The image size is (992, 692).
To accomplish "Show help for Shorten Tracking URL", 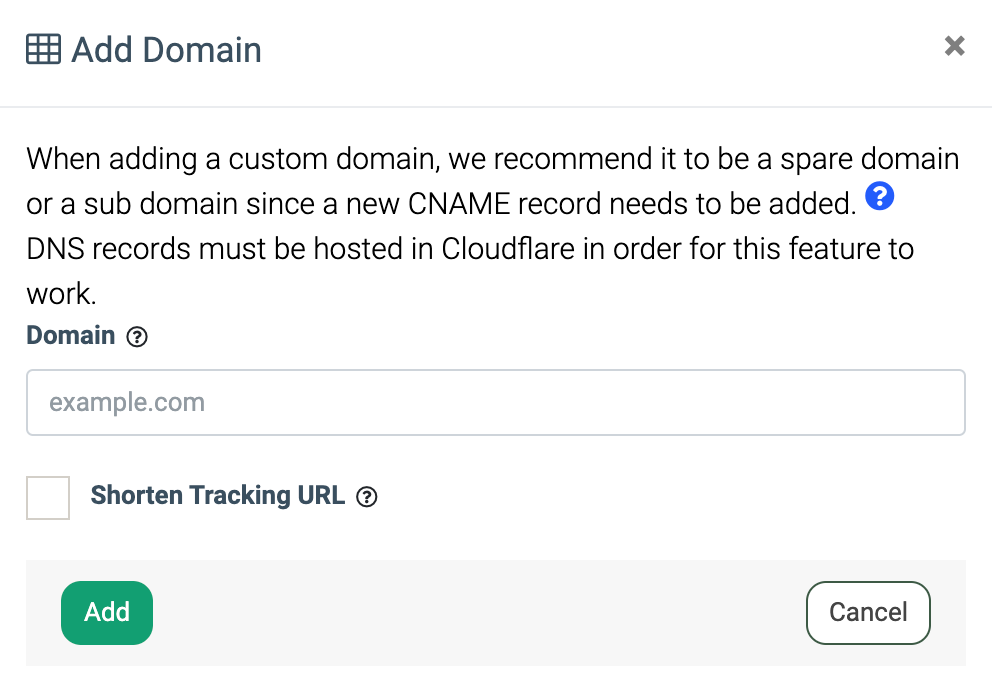I will tap(367, 497).
